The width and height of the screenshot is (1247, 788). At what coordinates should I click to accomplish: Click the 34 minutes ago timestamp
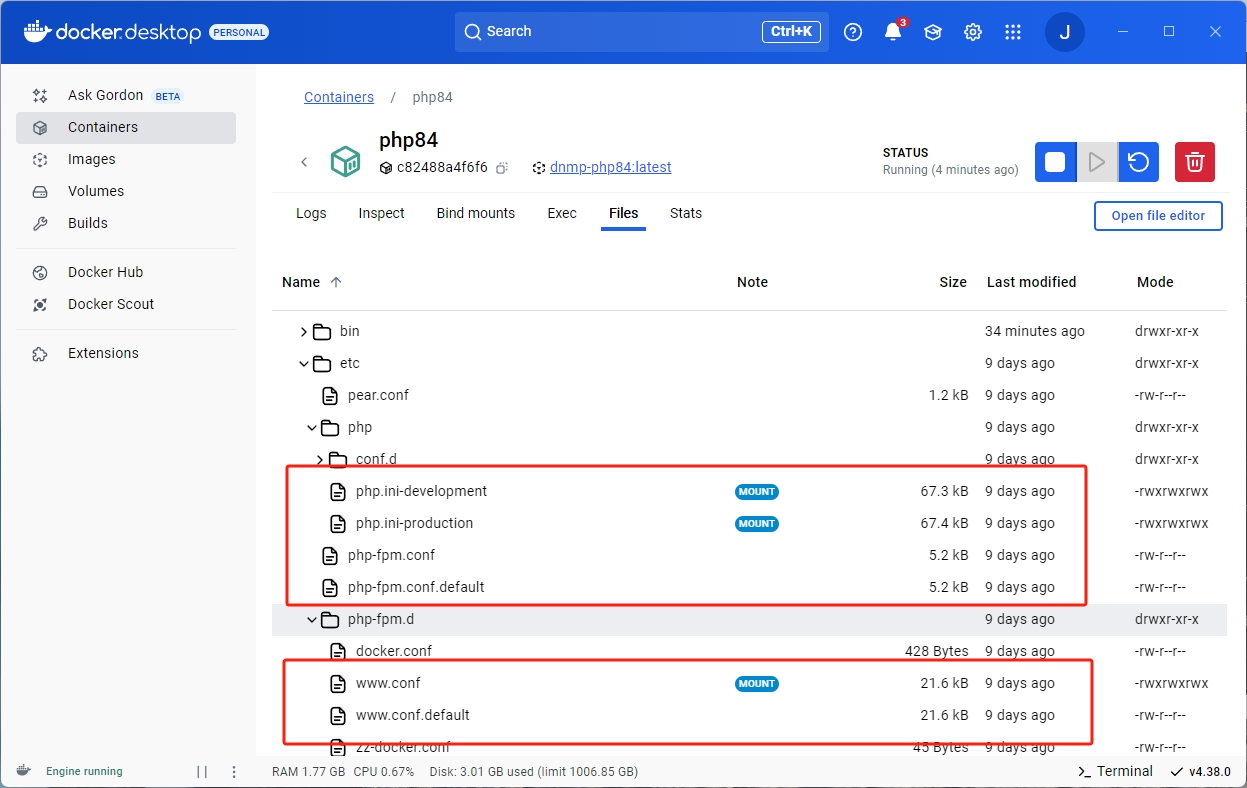coord(1034,332)
